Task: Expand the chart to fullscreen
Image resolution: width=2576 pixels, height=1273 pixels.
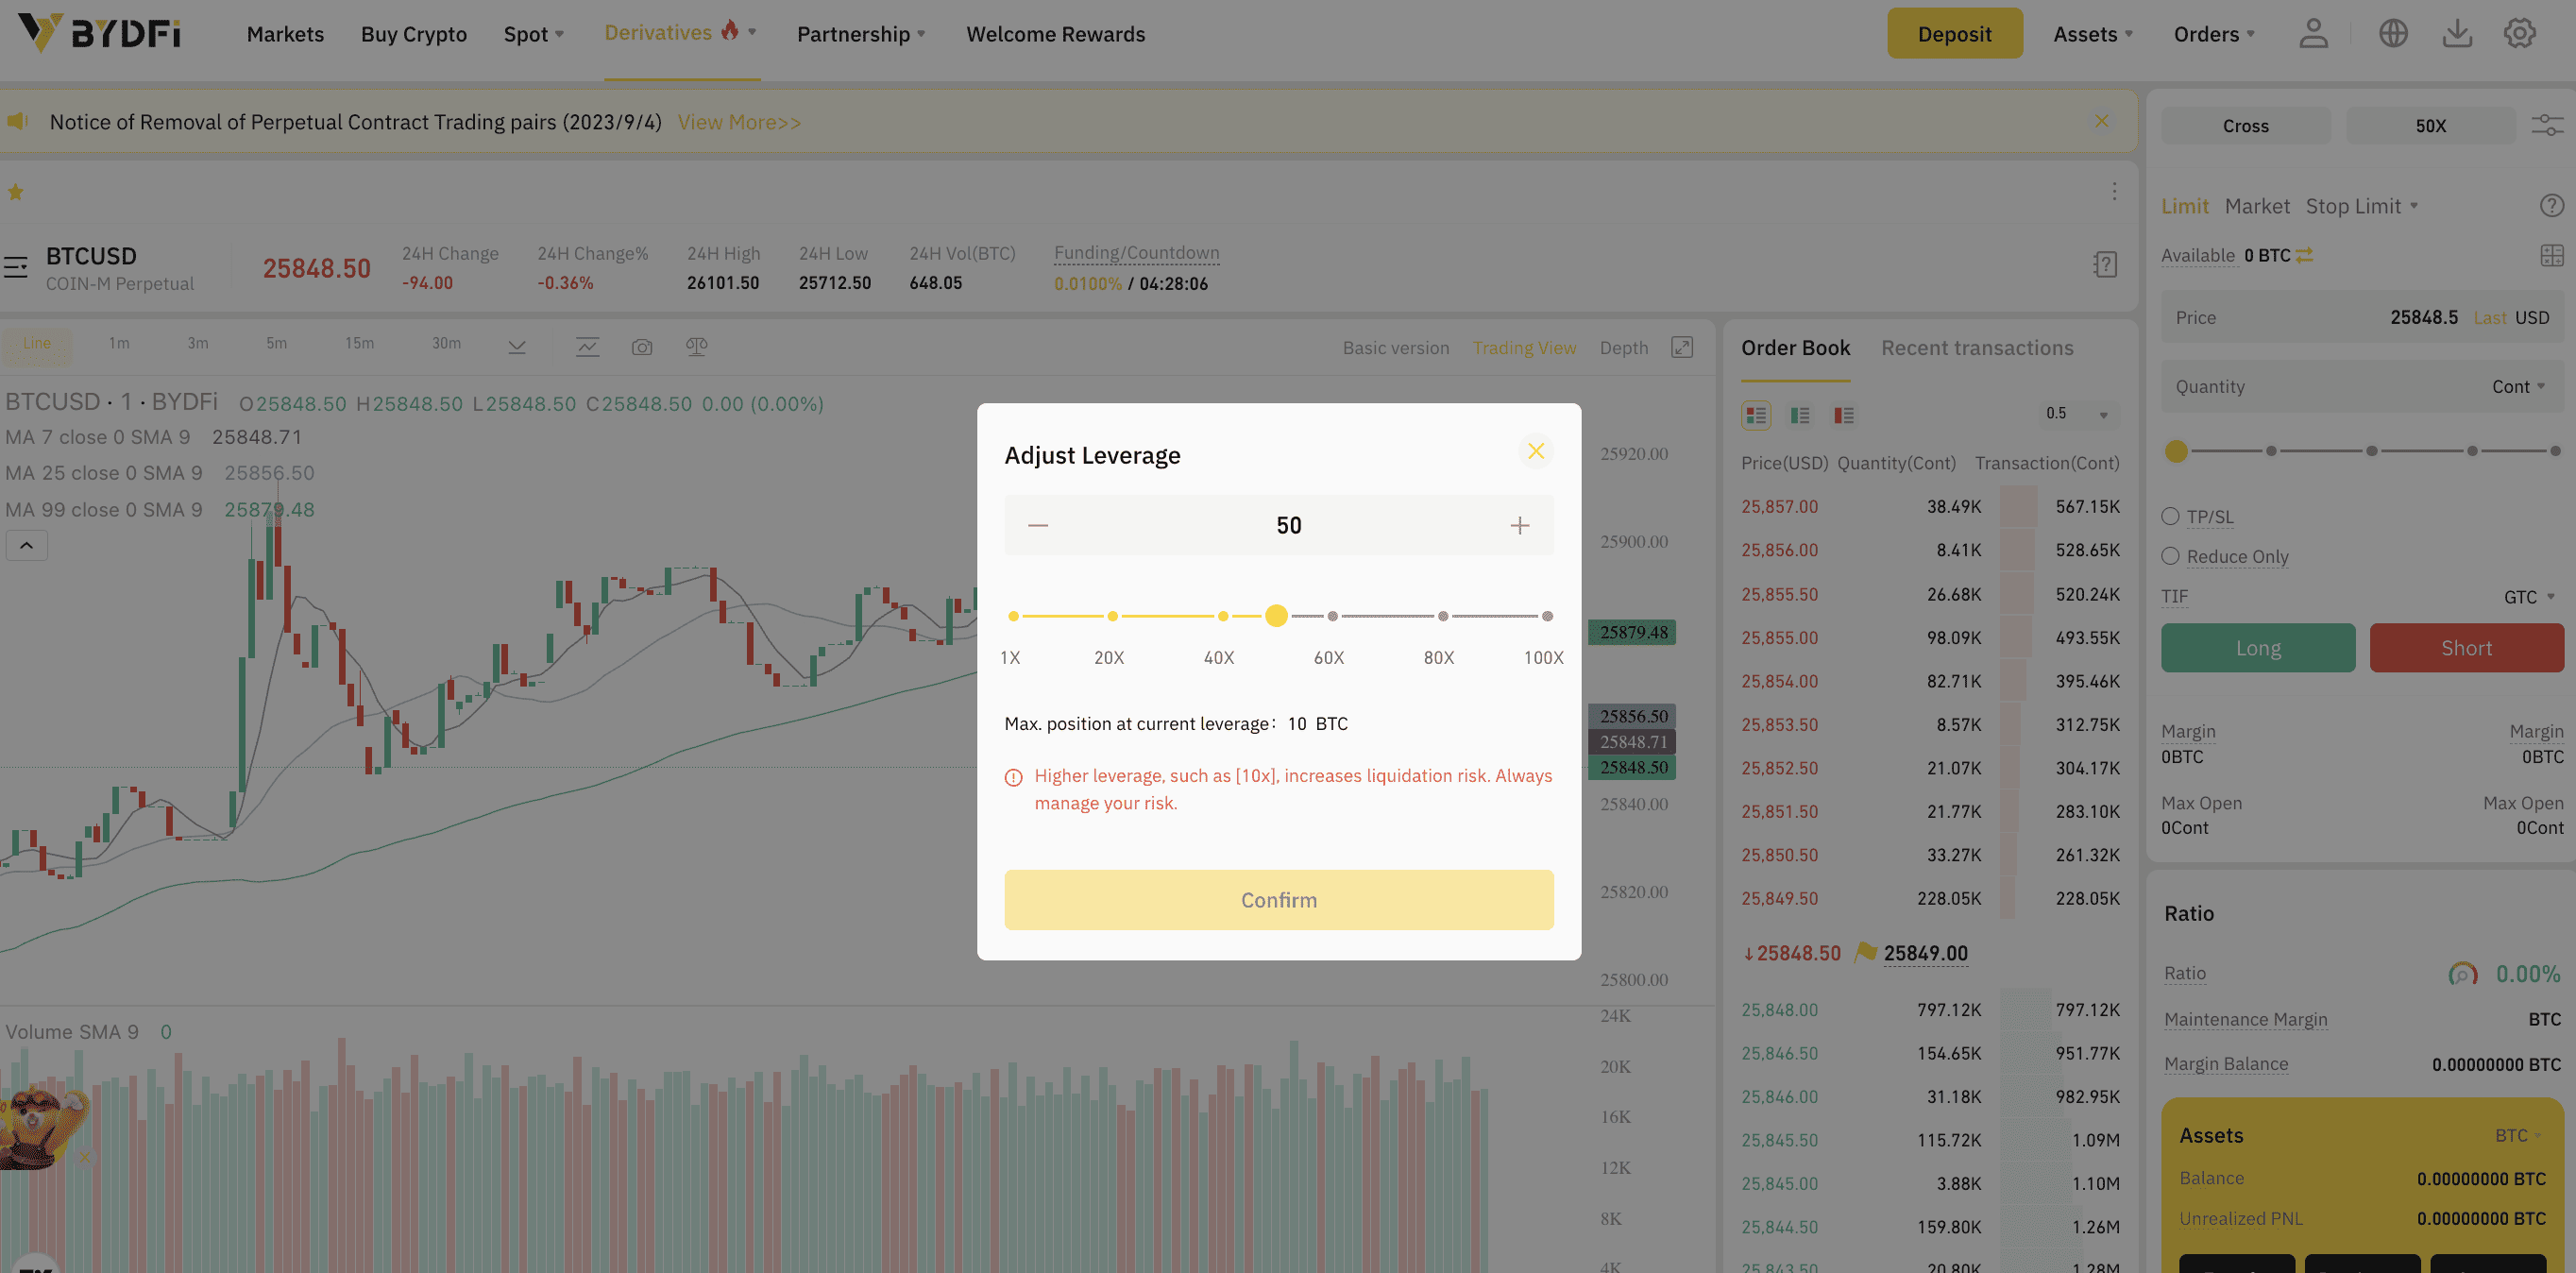Action: 1682,347
